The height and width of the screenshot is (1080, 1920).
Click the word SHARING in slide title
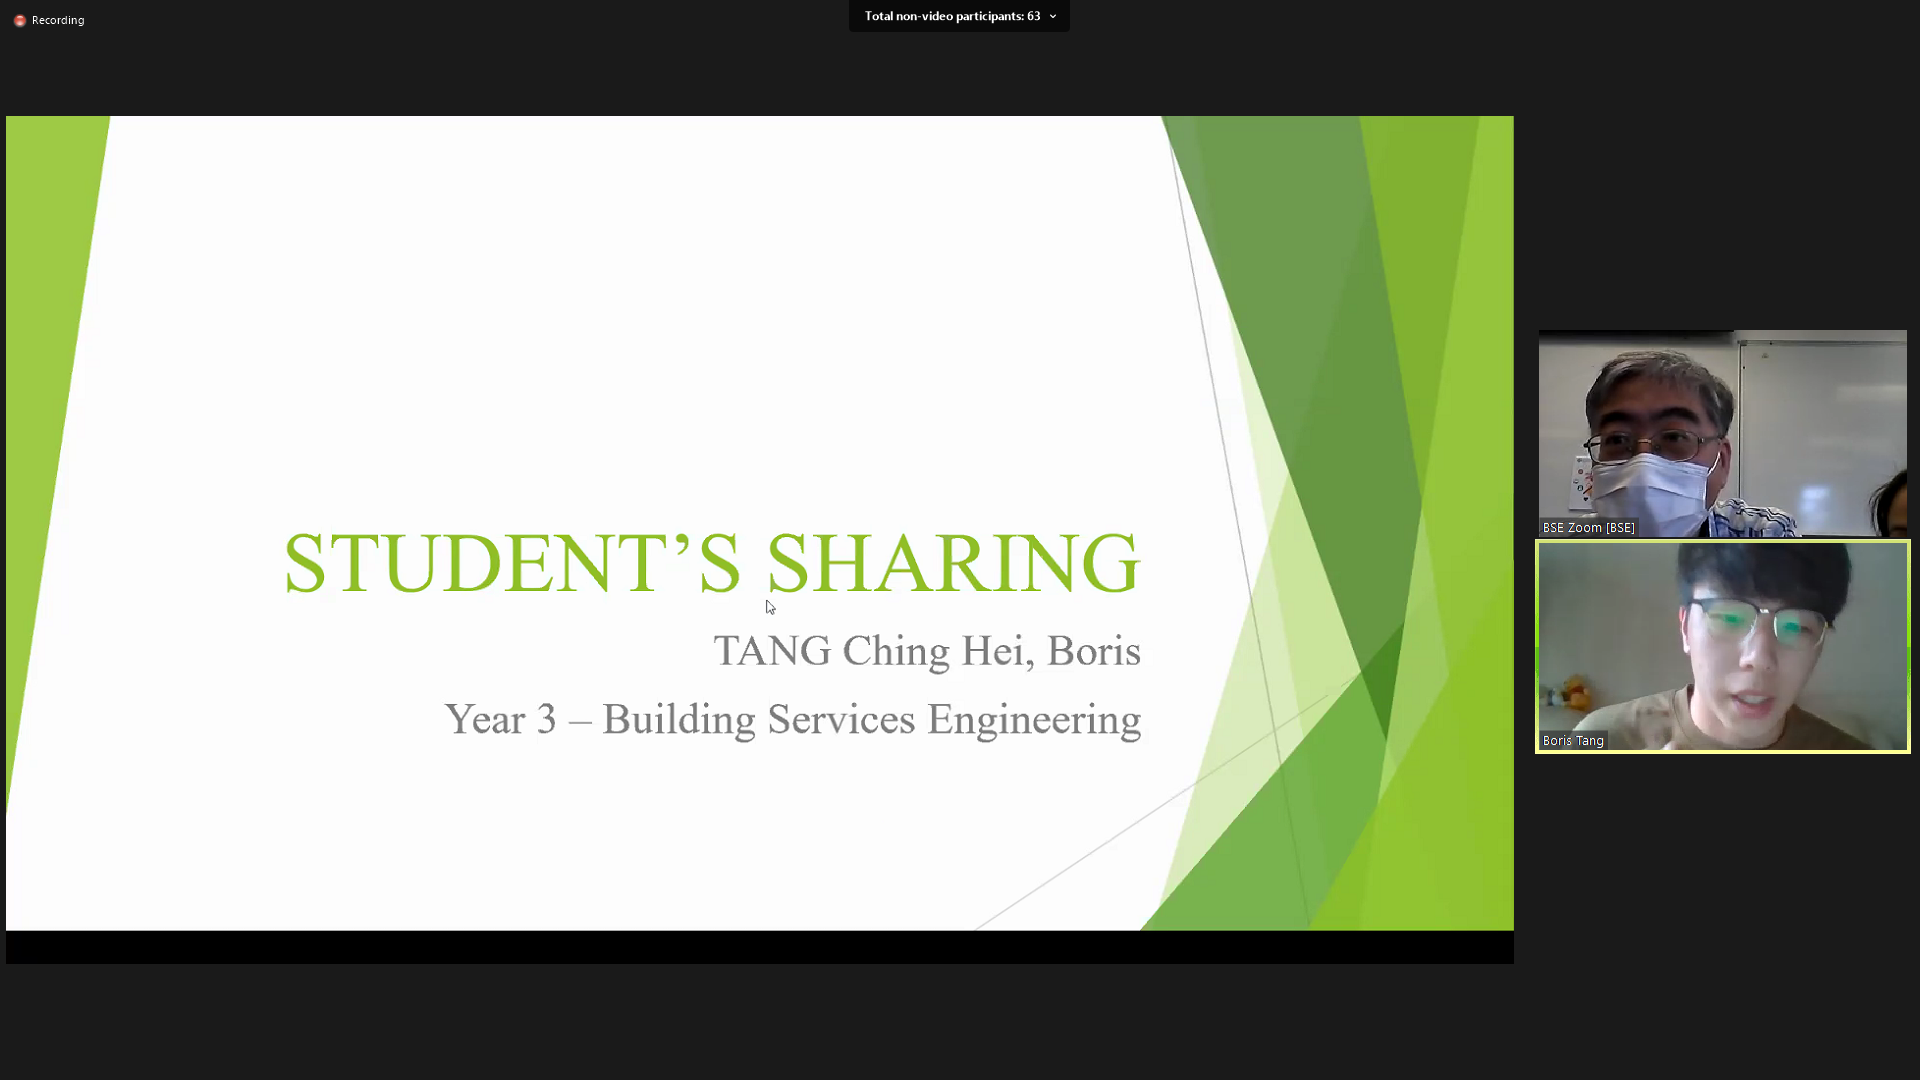pos(952,563)
